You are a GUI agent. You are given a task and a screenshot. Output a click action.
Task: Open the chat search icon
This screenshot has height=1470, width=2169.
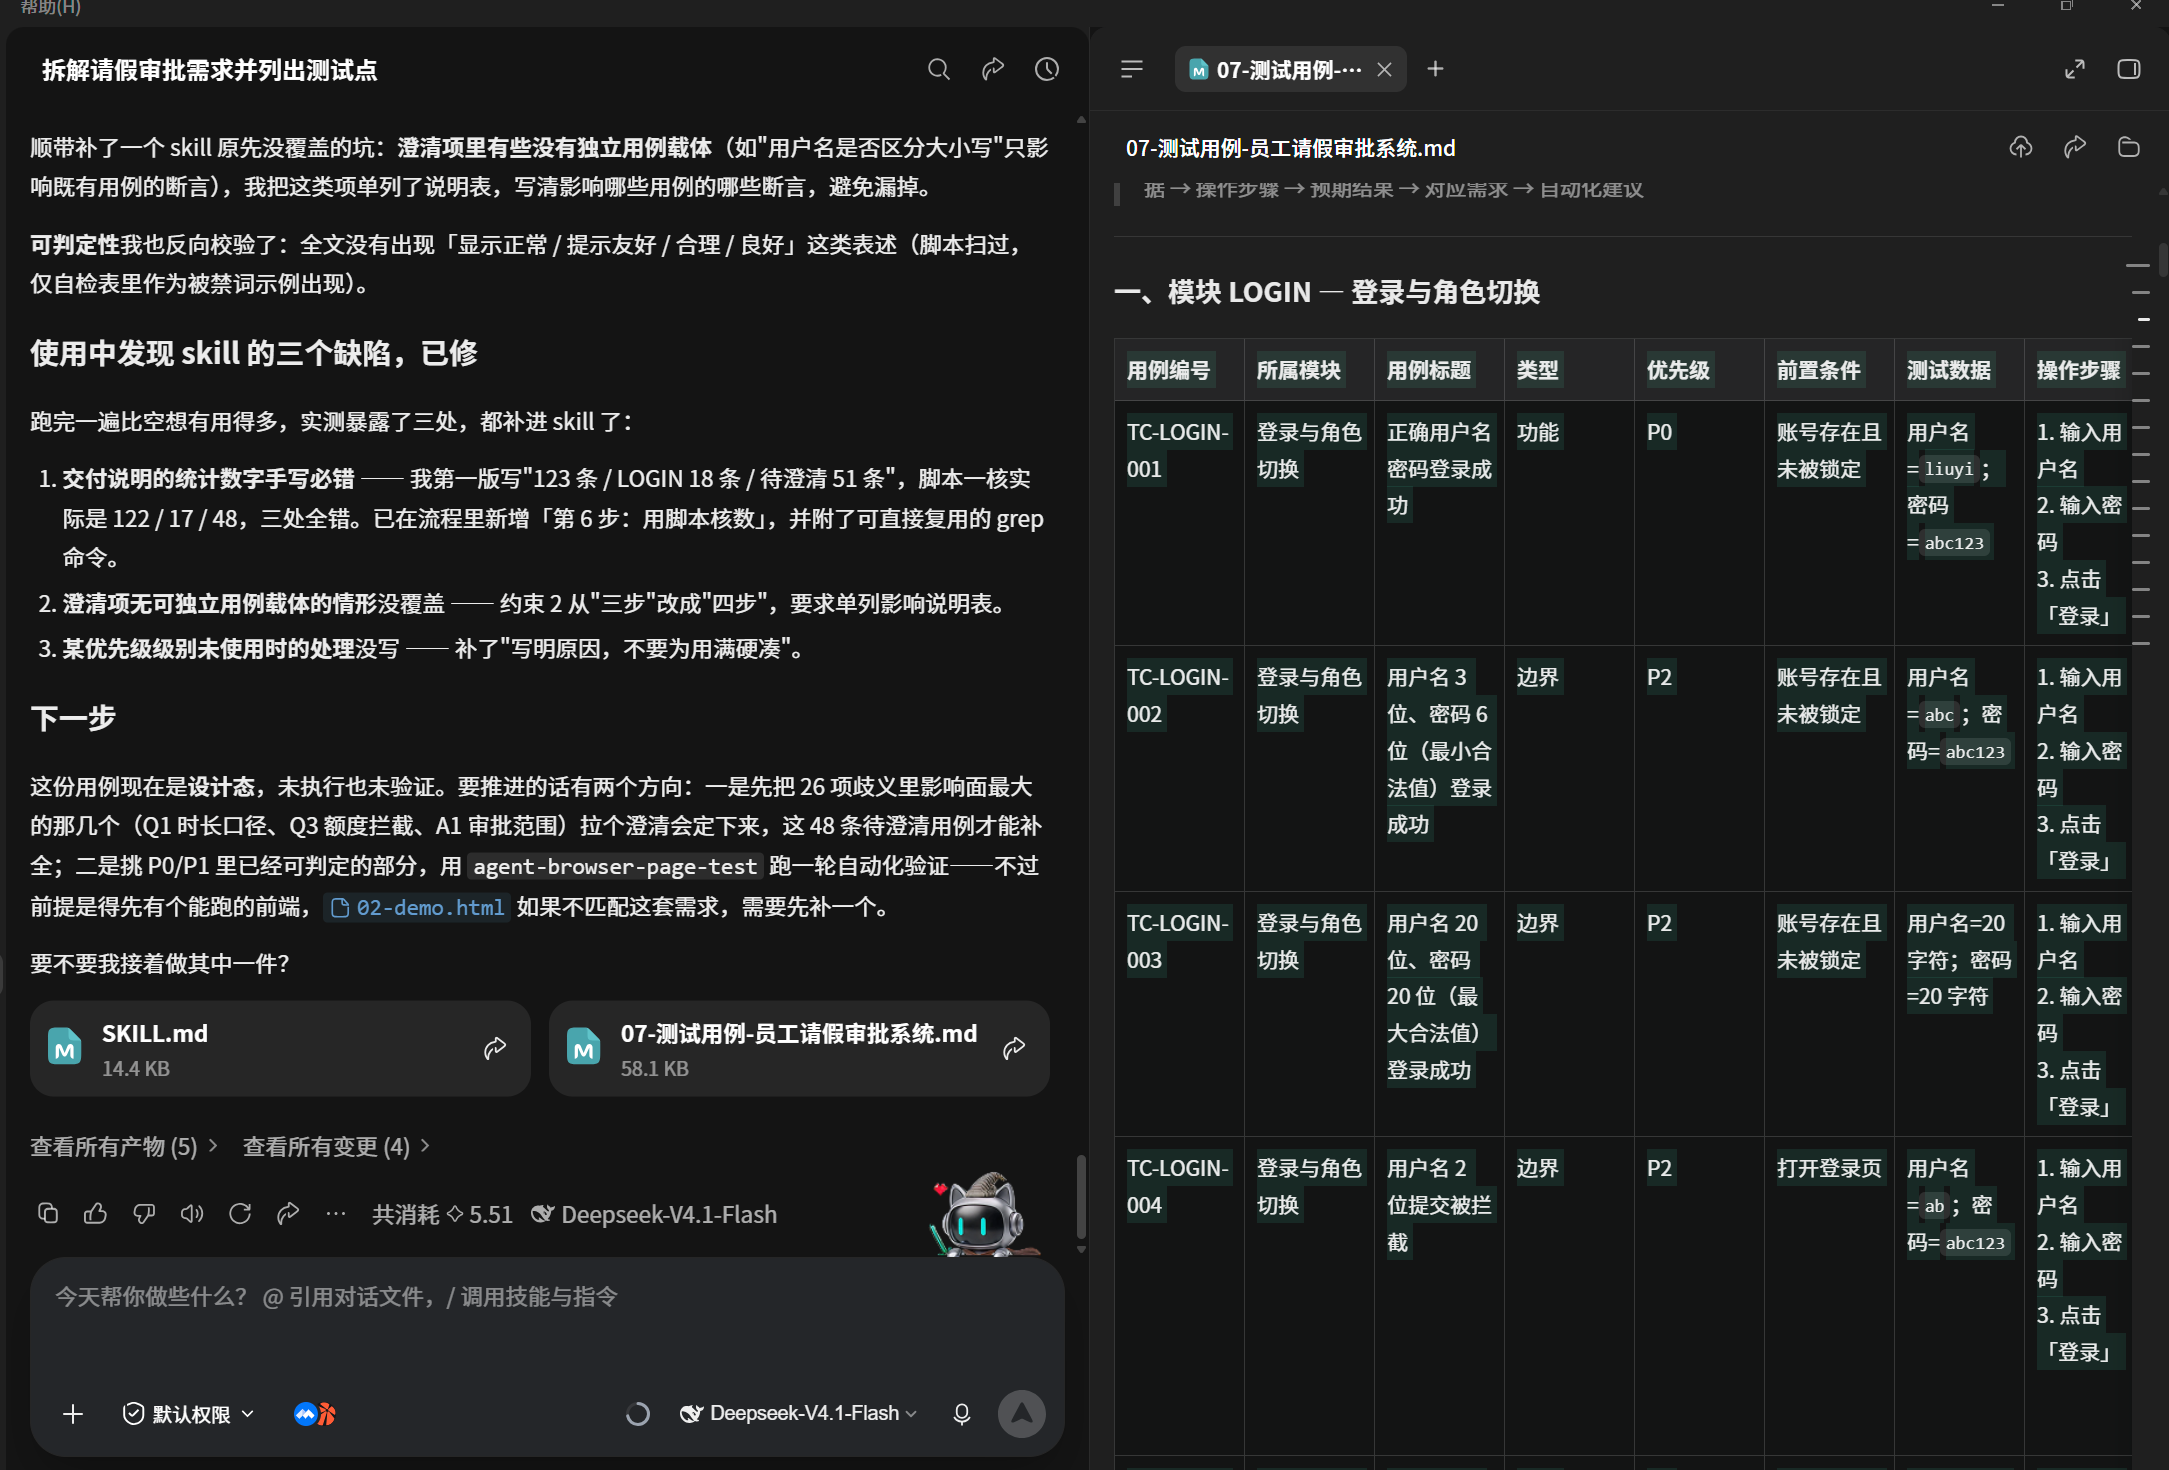[938, 69]
